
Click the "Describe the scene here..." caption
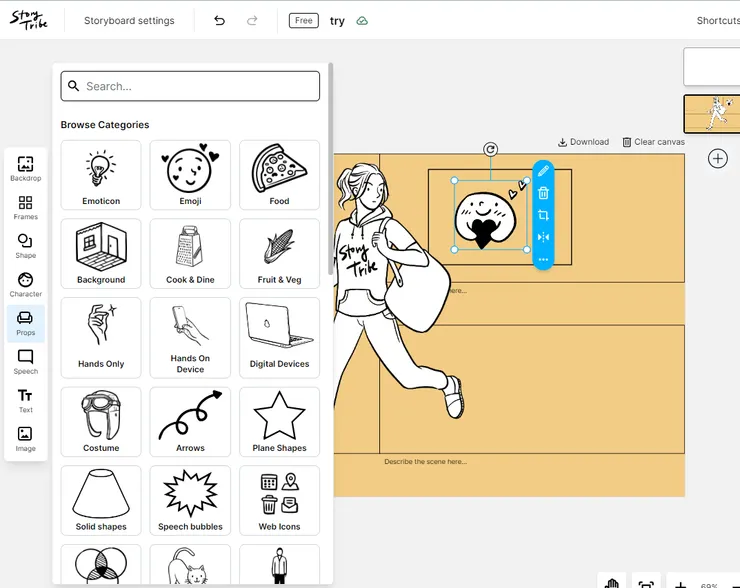425,462
